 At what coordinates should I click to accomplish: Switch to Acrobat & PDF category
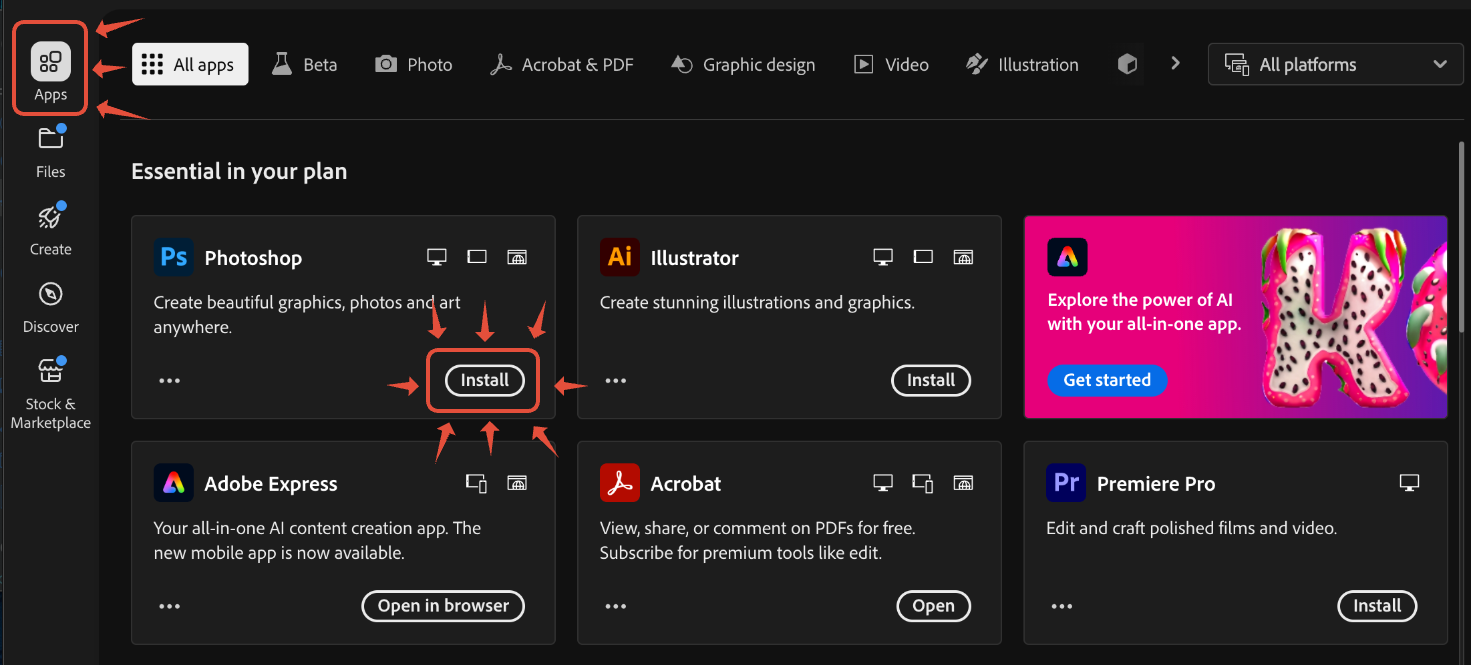(x=561, y=64)
